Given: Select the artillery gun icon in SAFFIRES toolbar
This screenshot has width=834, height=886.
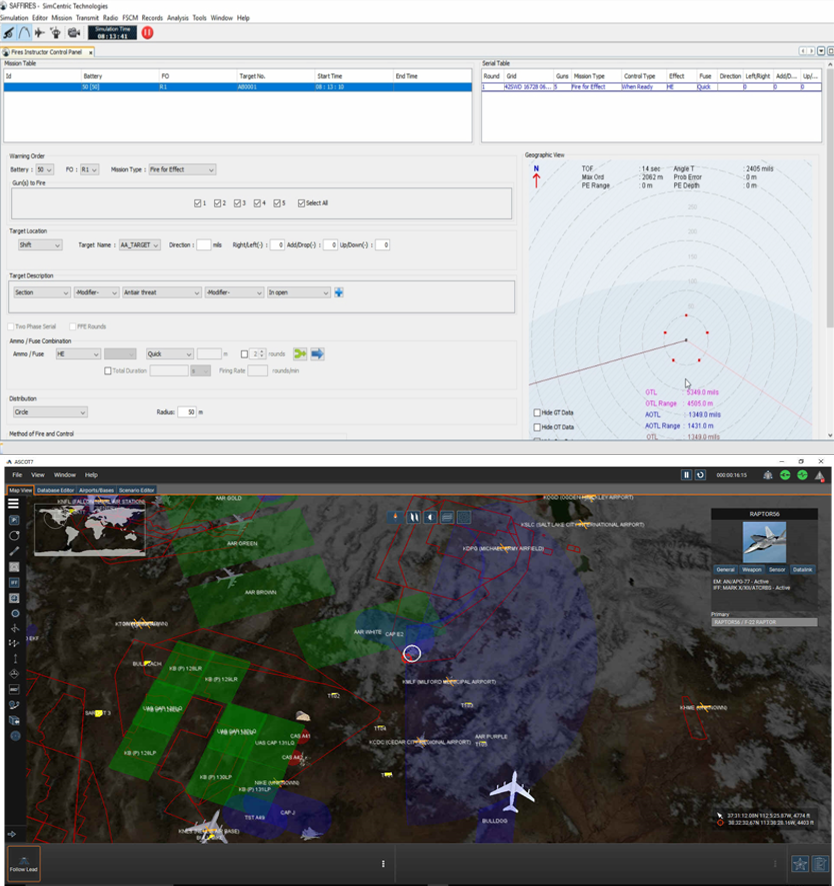Looking at the screenshot, I should click(8, 33).
